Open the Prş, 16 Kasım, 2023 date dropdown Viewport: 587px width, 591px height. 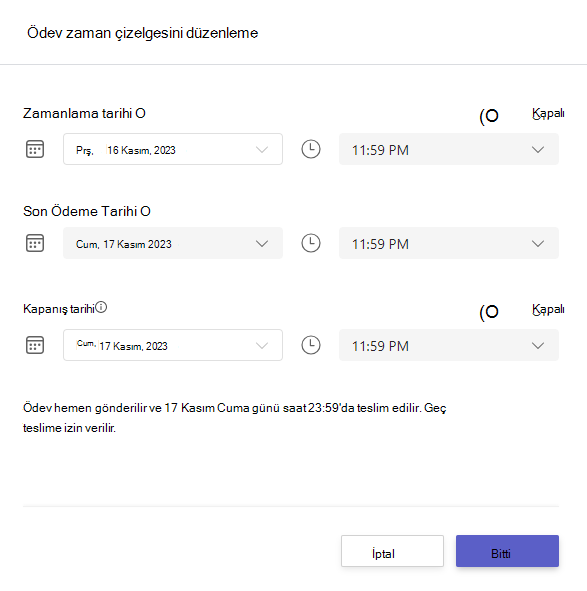click(173, 149)
